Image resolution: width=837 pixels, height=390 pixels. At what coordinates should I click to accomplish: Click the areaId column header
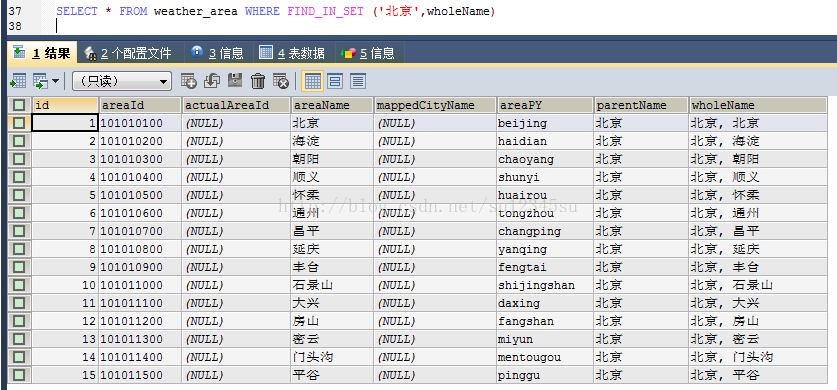(x=140, y=105)
